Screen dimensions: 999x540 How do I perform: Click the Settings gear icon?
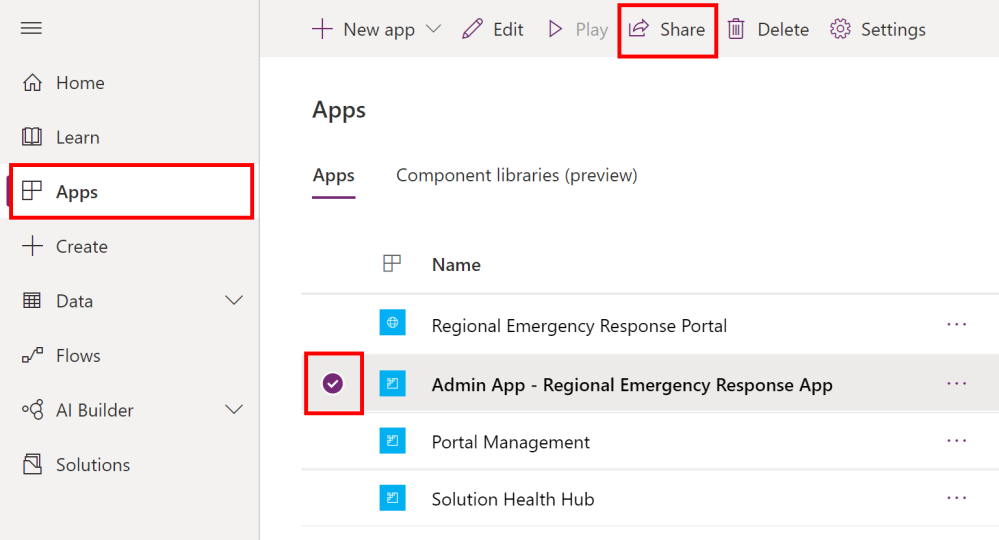click(840, 29)
